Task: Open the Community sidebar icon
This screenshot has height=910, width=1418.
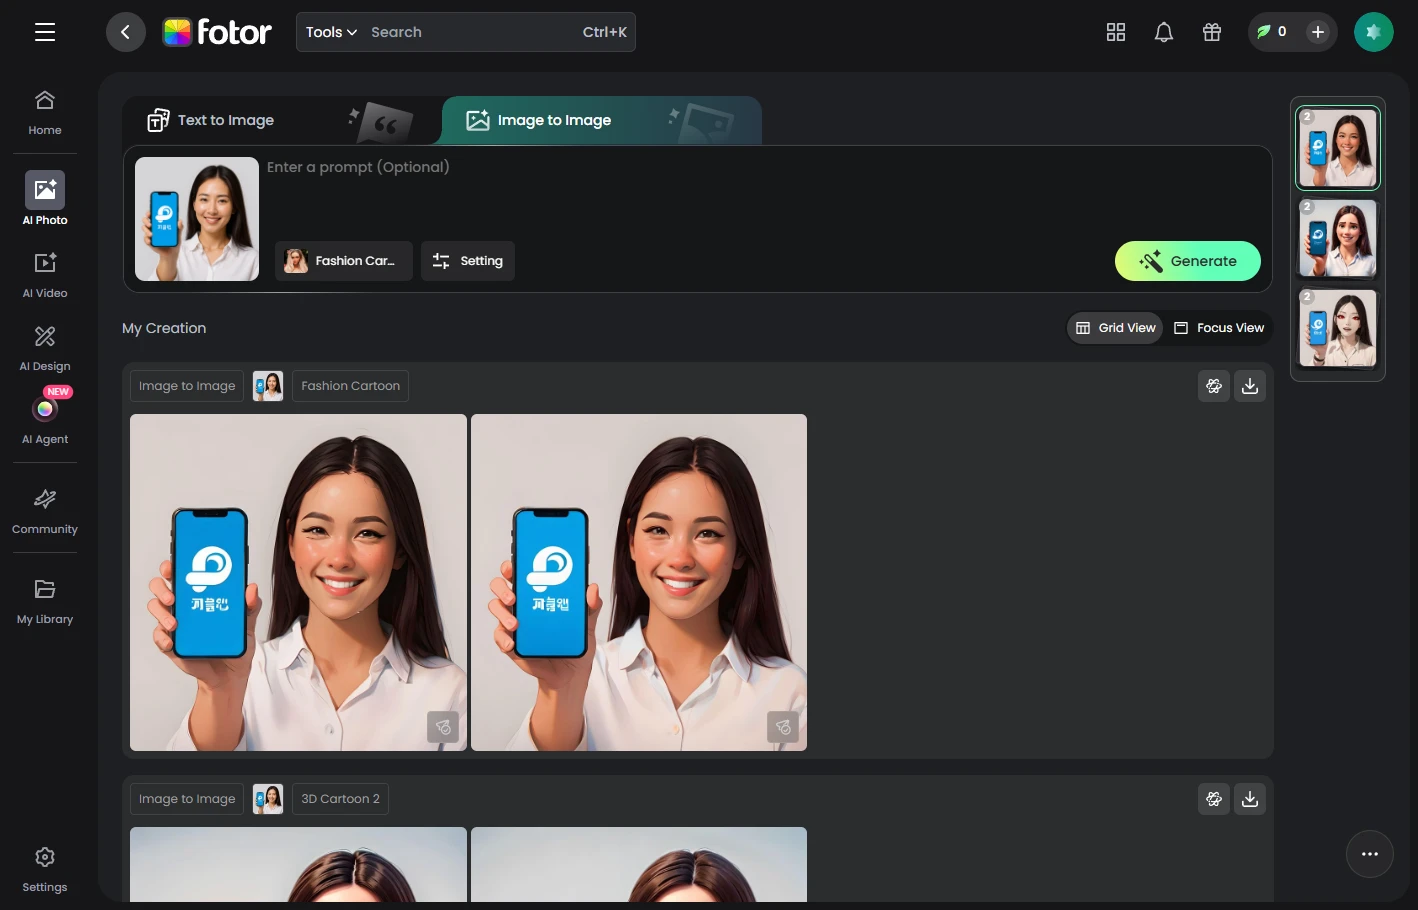Action: click(x=45, y=510)
